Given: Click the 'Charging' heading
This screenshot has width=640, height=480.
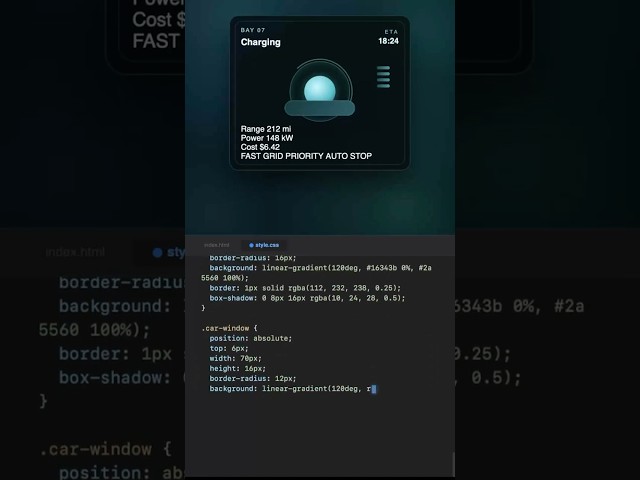Looking at the screenshot, I should tap(260, 42).
